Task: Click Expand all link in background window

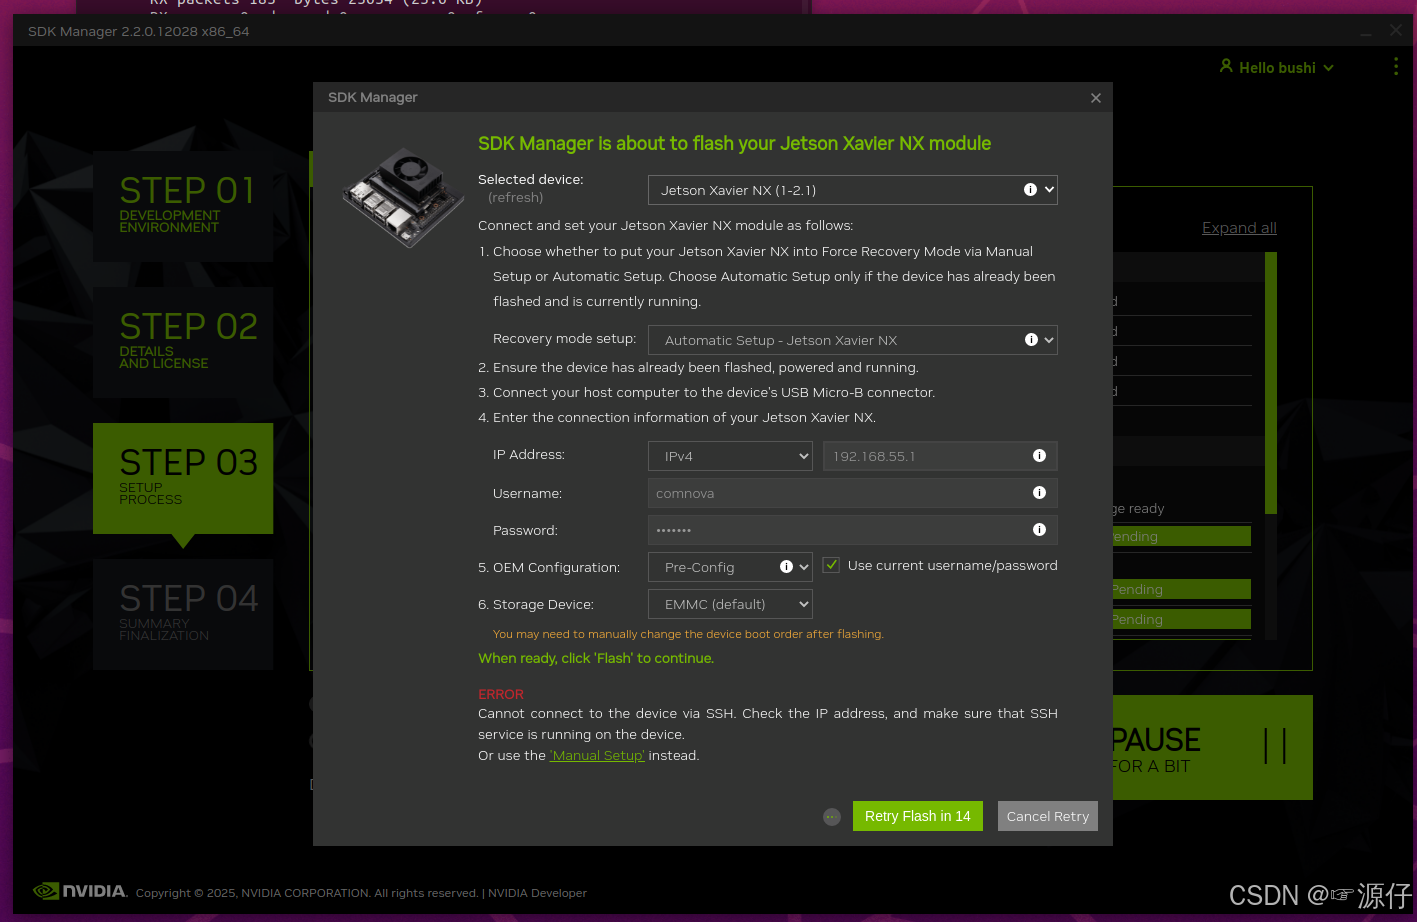Action: coord(1239,228)
